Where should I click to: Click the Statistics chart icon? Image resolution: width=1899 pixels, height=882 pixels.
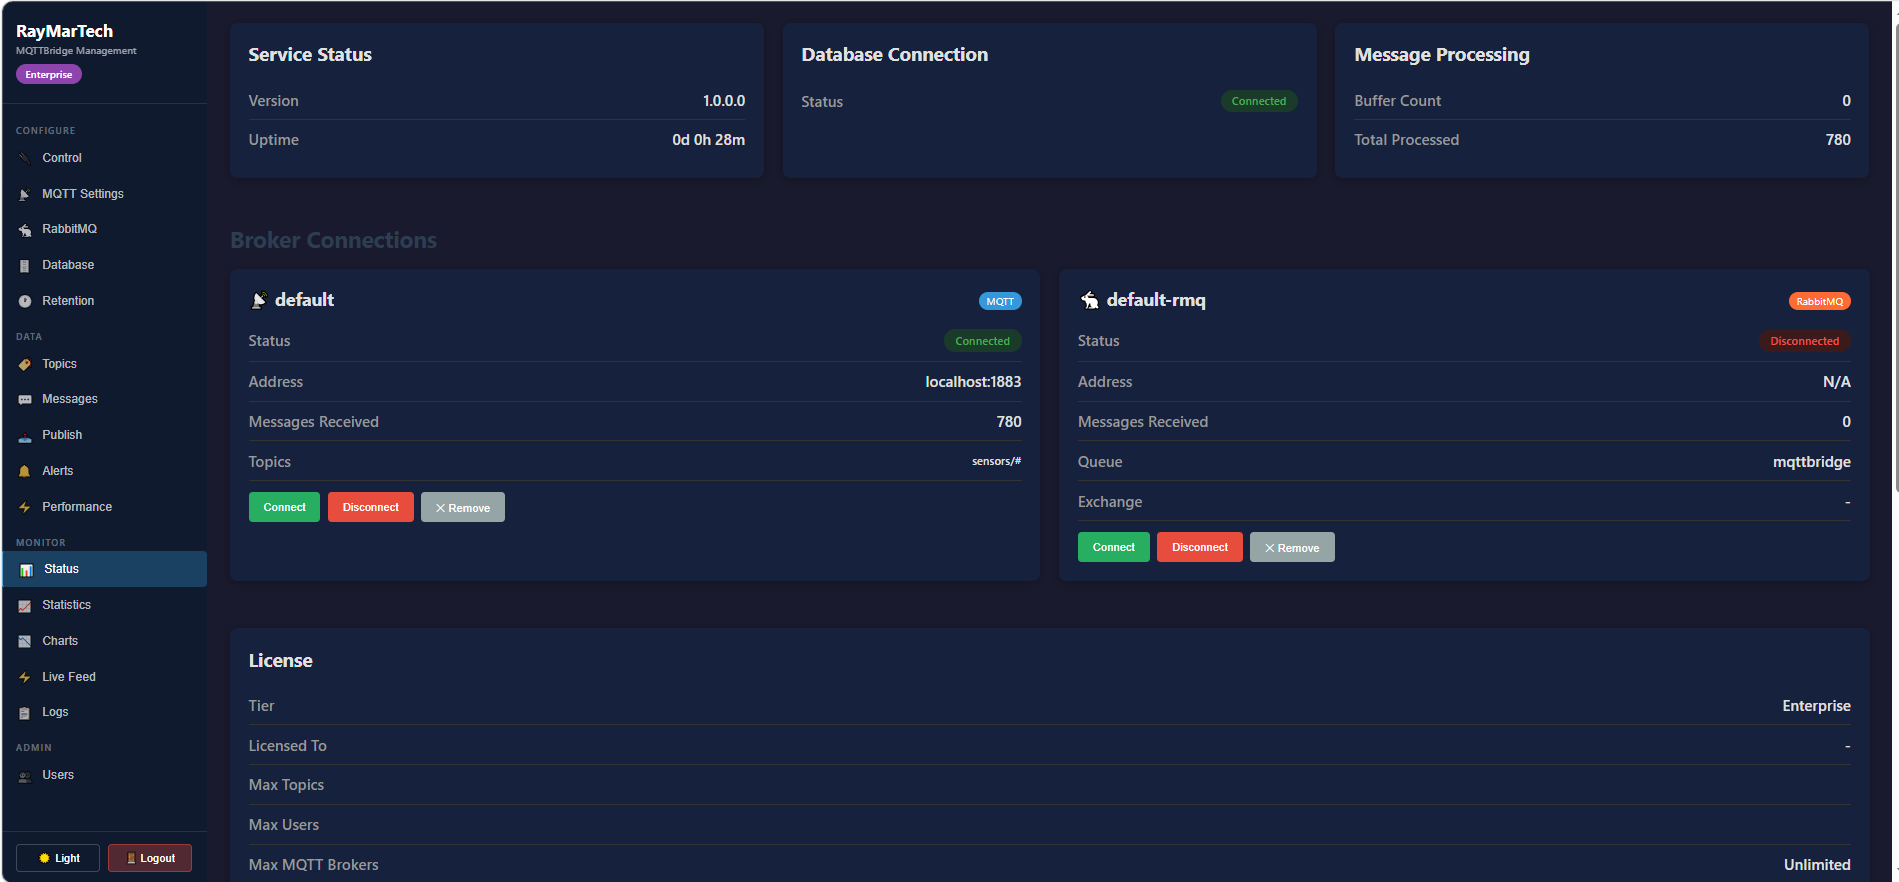pyautogui.click(x=25, y=605)
